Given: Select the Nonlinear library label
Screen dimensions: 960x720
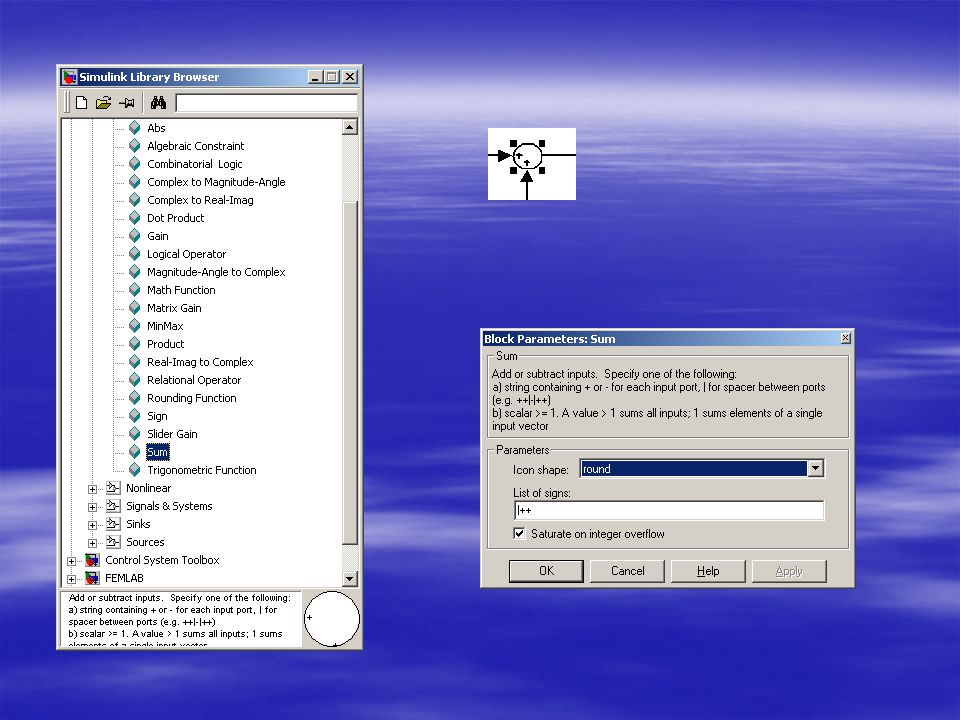Looking at the screenshot, I should (x=148, y=488).
